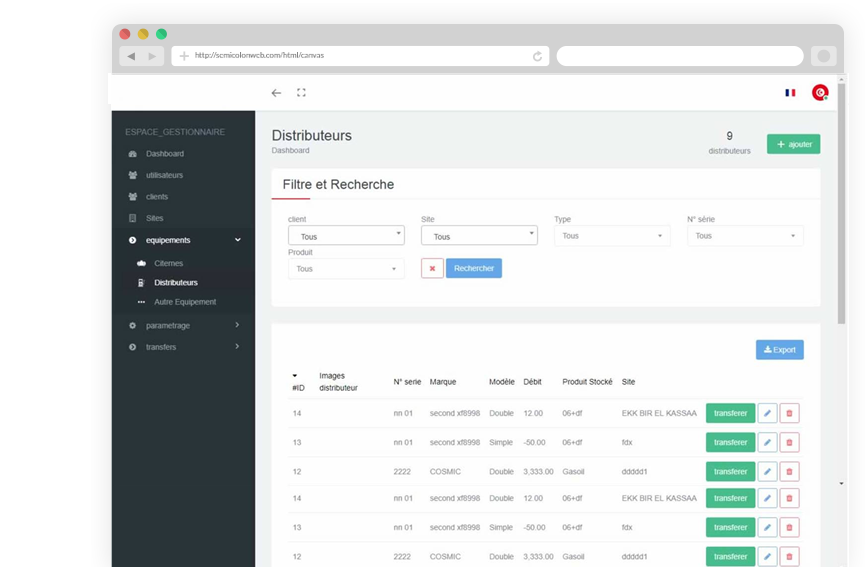Image resolution: width=868 pixels, height=567 pixels.
Task: Click the browser forward navigation arrow
Action: point(152,56)
